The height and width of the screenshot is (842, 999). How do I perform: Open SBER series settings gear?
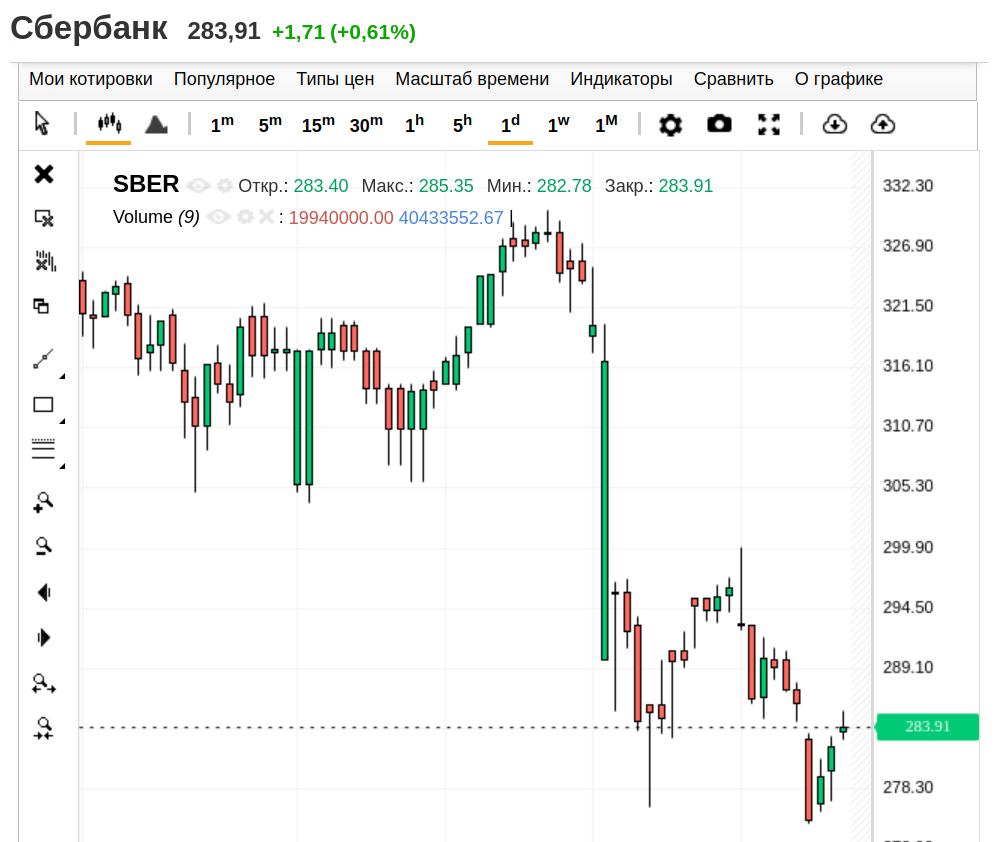(x=224, y=185)
